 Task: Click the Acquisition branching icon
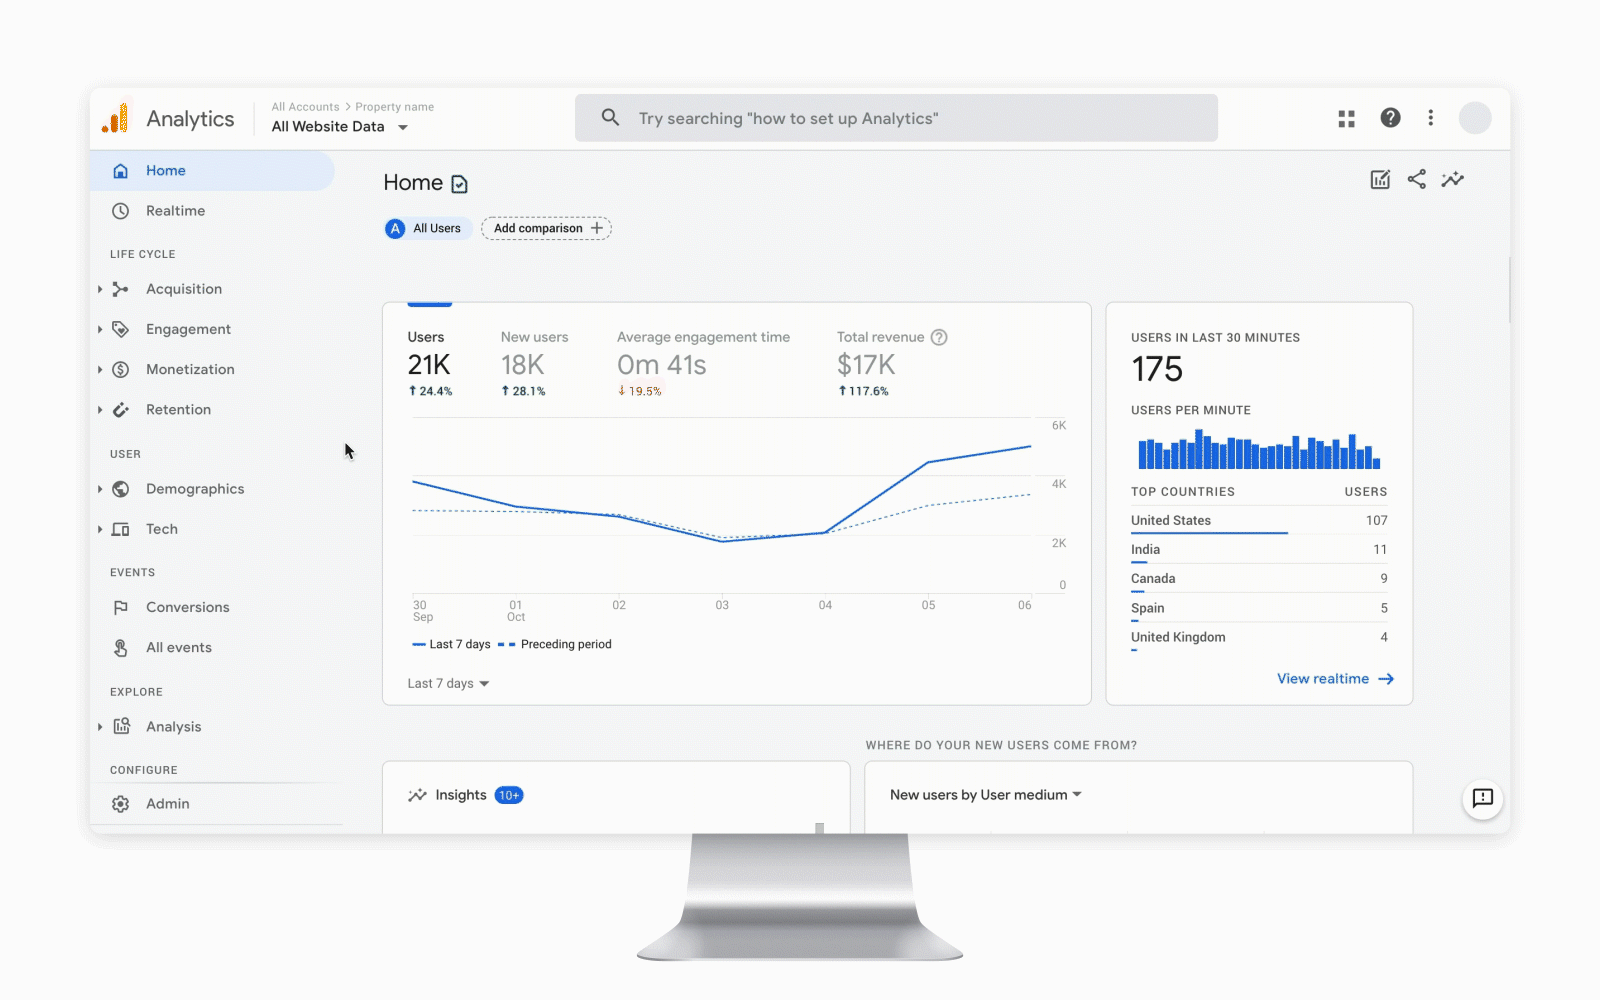click(121, 289)
